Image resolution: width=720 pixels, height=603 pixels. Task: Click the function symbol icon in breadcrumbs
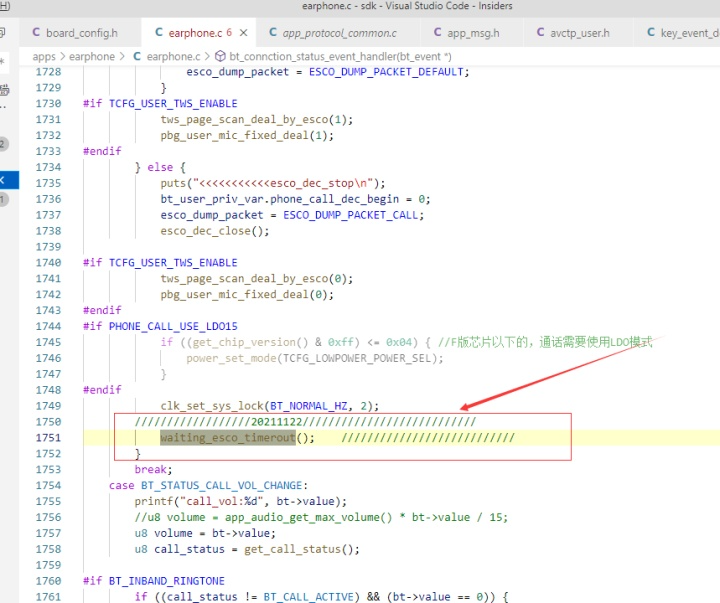[x=220, y=56]
